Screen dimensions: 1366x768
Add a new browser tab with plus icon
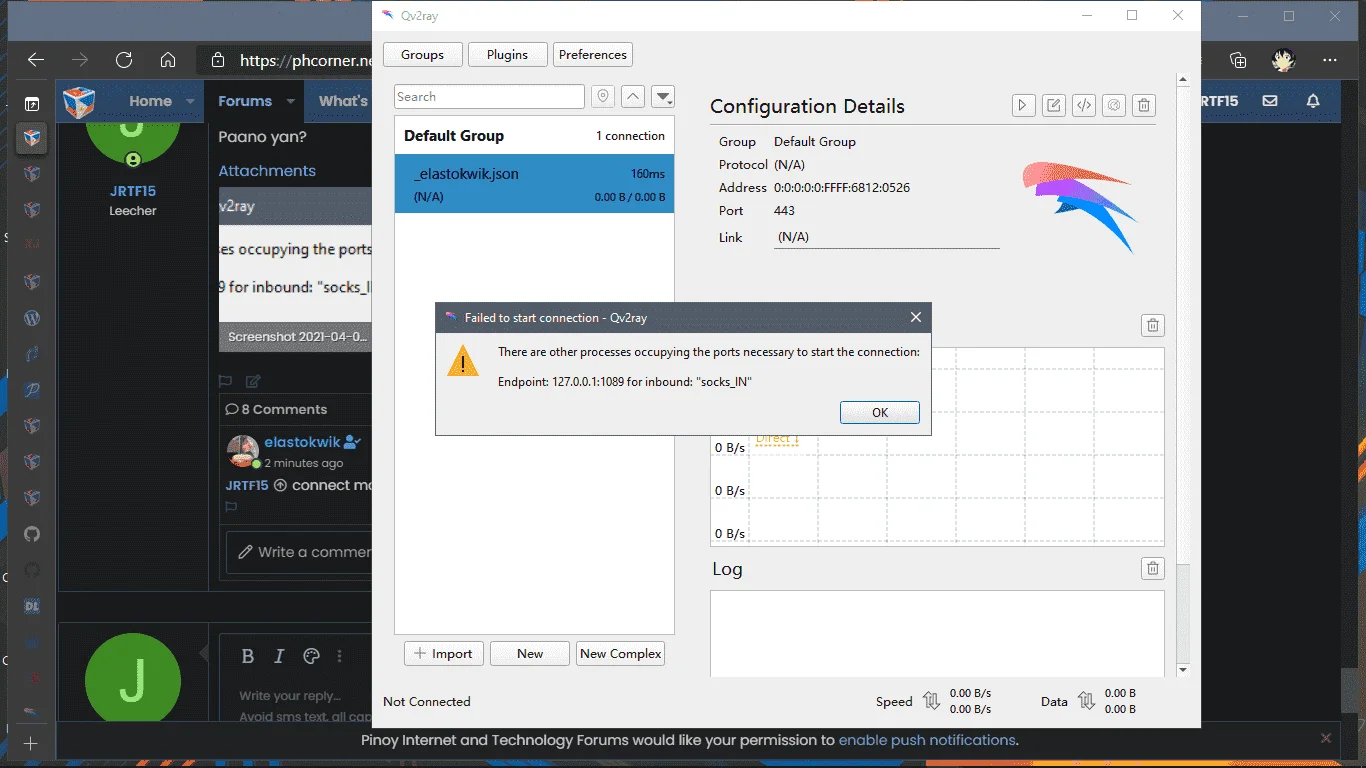click(31, 744)
